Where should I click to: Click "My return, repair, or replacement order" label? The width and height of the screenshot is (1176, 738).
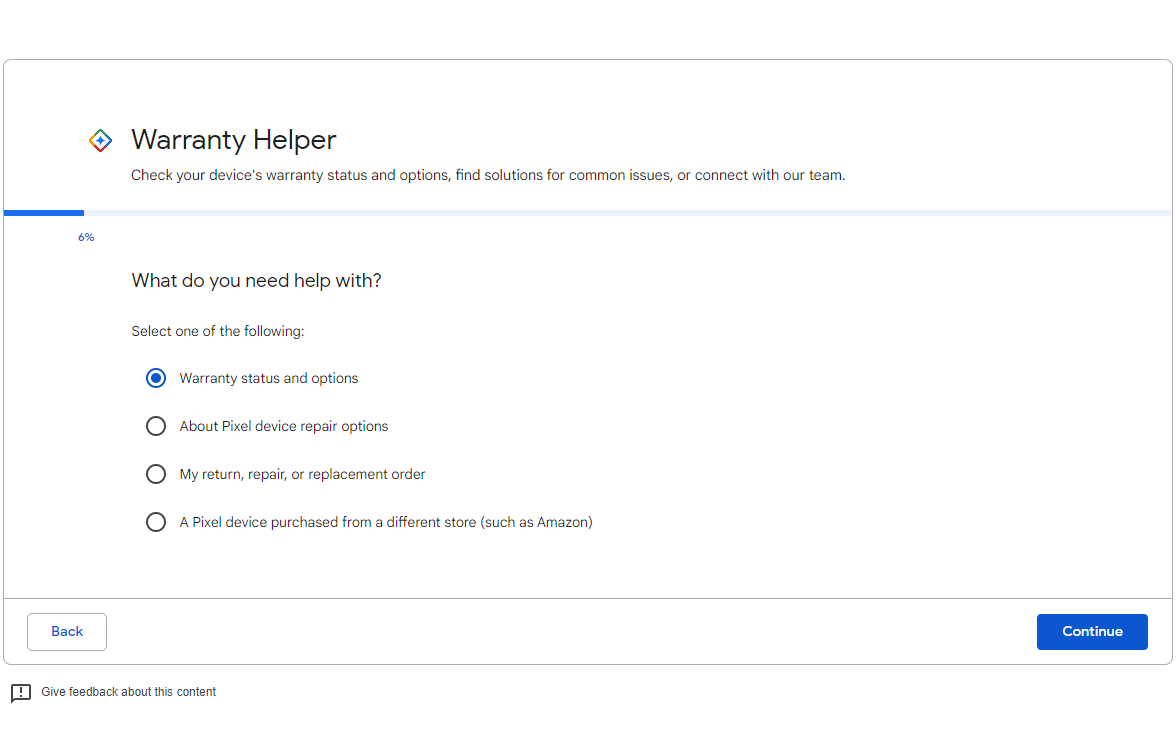point(302,474)
